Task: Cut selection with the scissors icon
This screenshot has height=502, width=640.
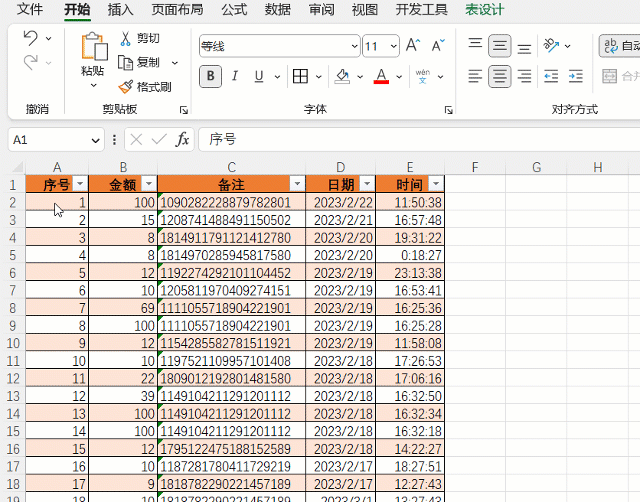Action: (x=125, y=38)
